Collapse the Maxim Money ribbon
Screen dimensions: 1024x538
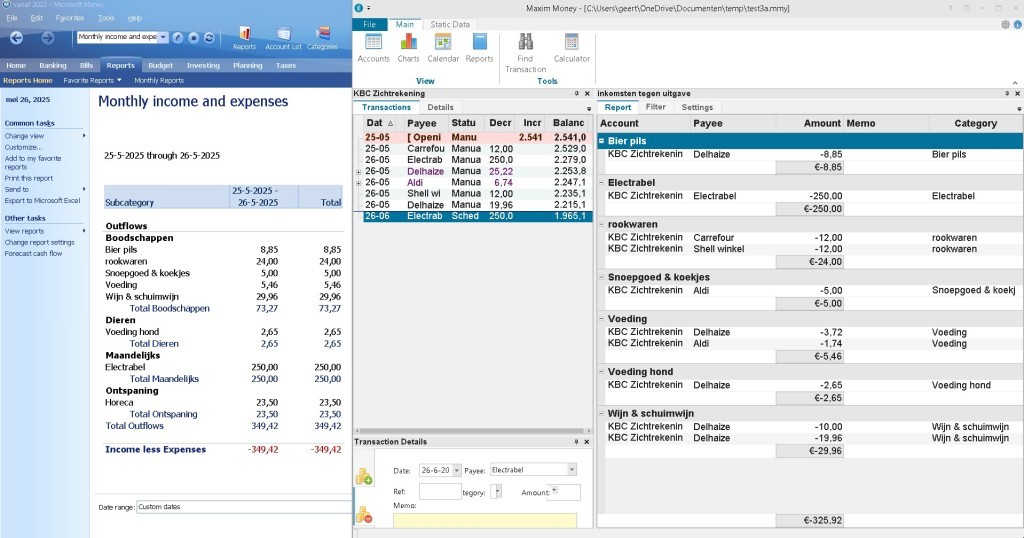click(1015, 82)
